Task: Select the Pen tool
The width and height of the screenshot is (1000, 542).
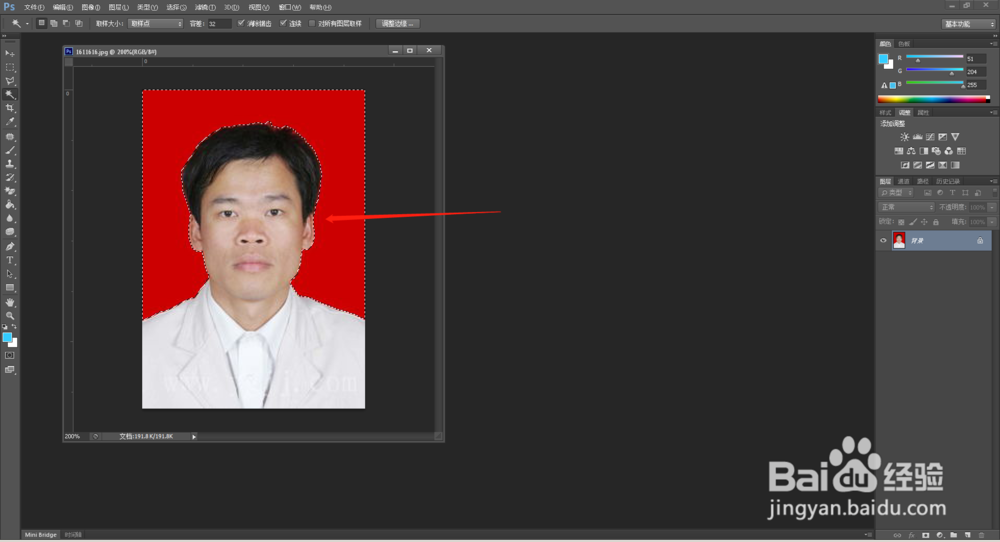Action: 10,247
